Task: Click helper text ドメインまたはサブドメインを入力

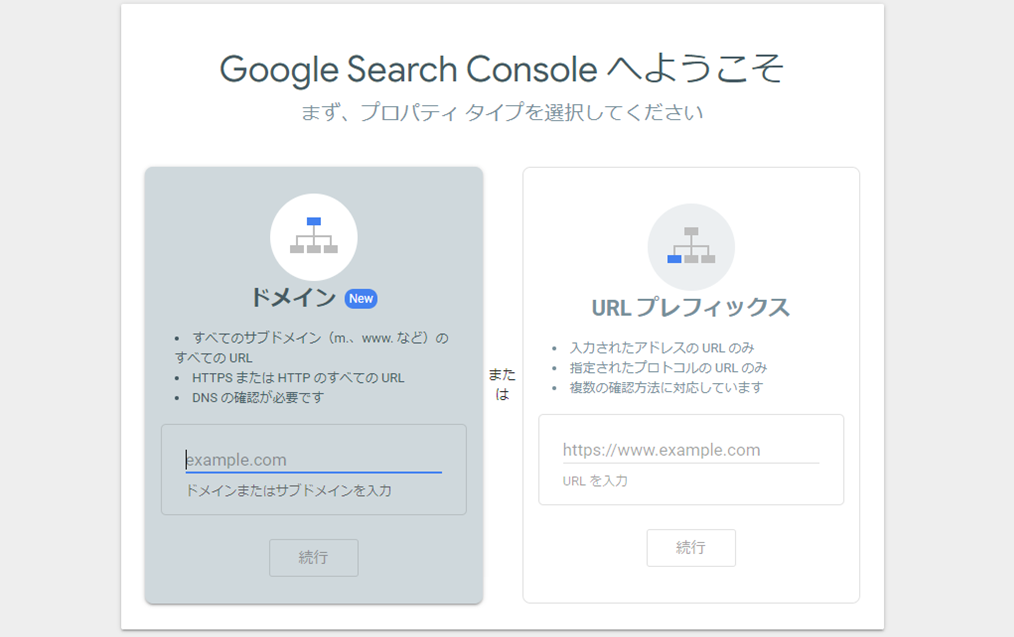Action: pyautogui.click(x=288, y=491)
